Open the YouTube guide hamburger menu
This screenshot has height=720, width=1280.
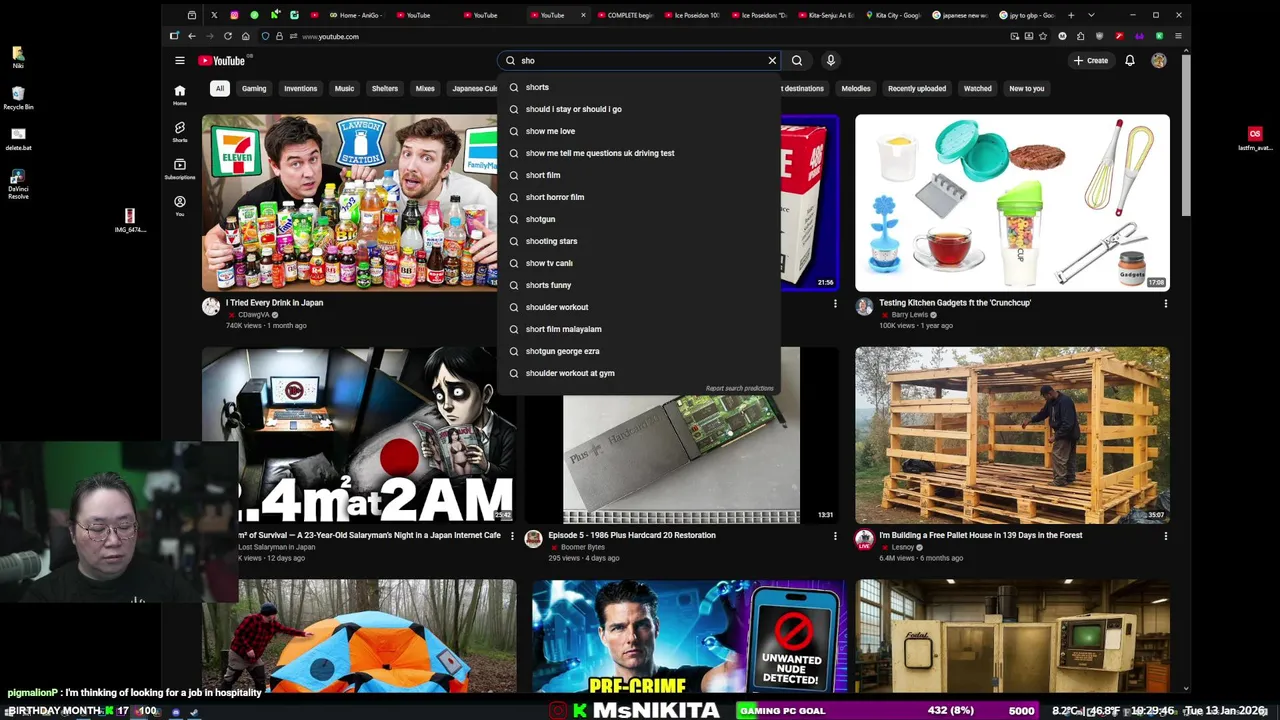click(x=180, y=60)
